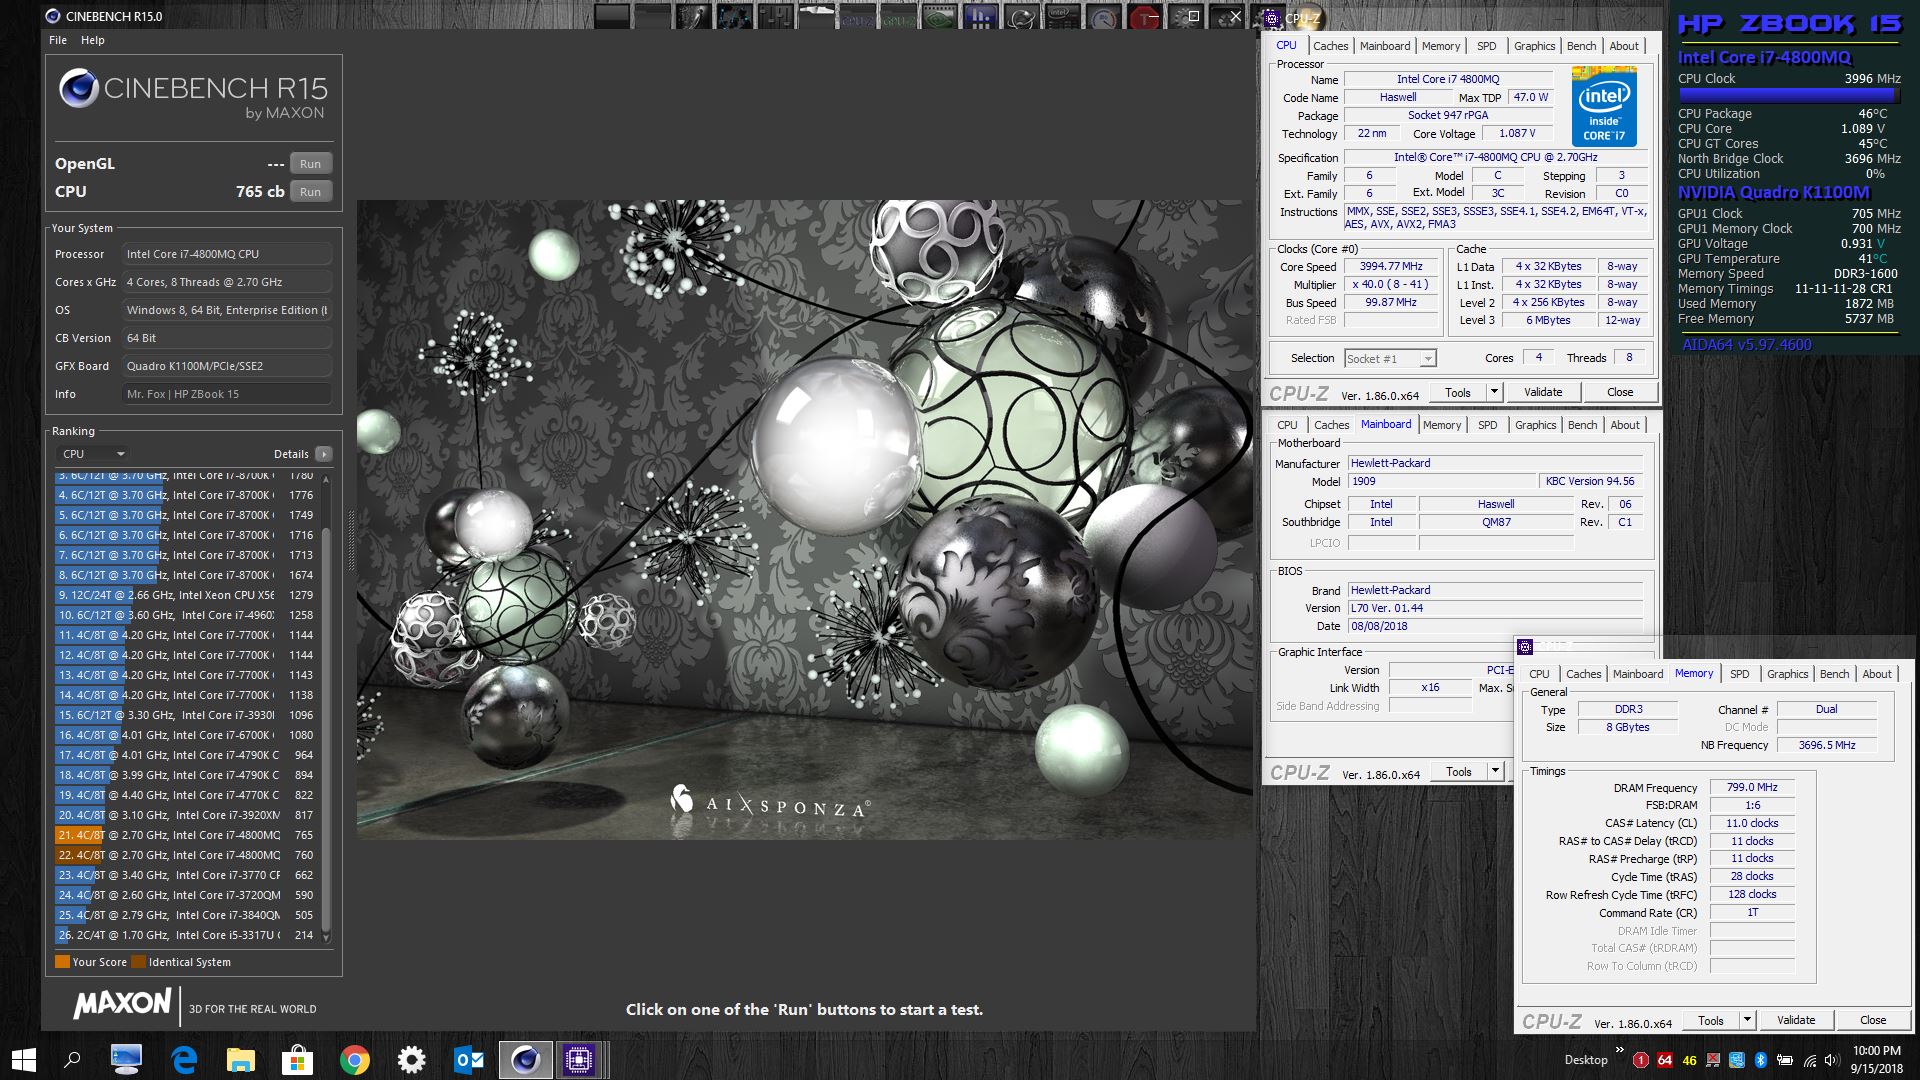Open Outlook from the taskbar
Screen dimensions: 1920x1080
click(468, 1059)
